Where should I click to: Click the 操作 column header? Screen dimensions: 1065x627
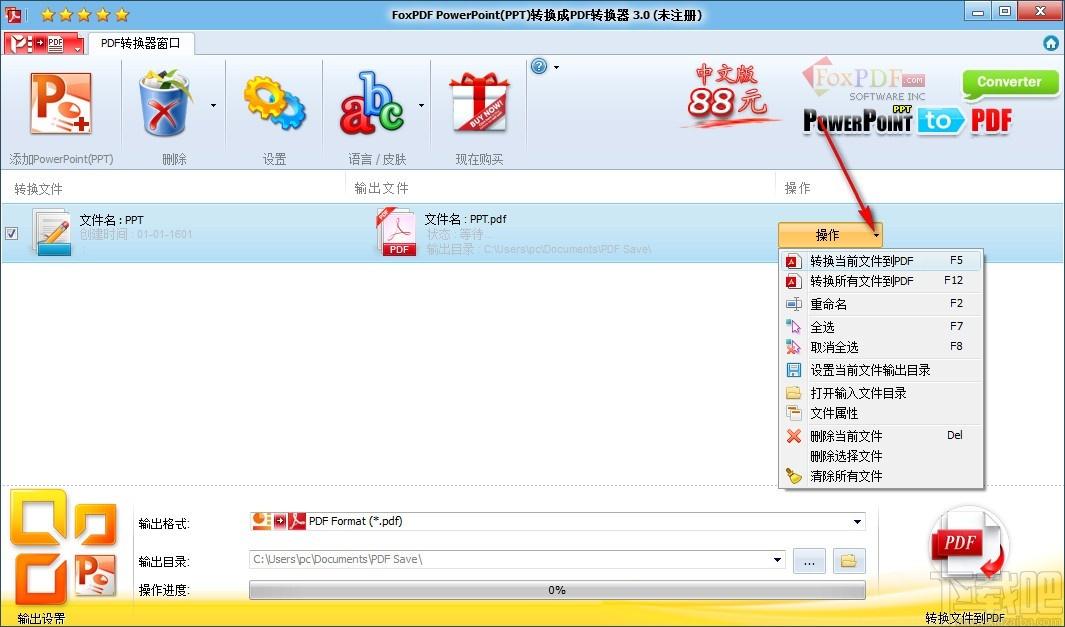797,188
